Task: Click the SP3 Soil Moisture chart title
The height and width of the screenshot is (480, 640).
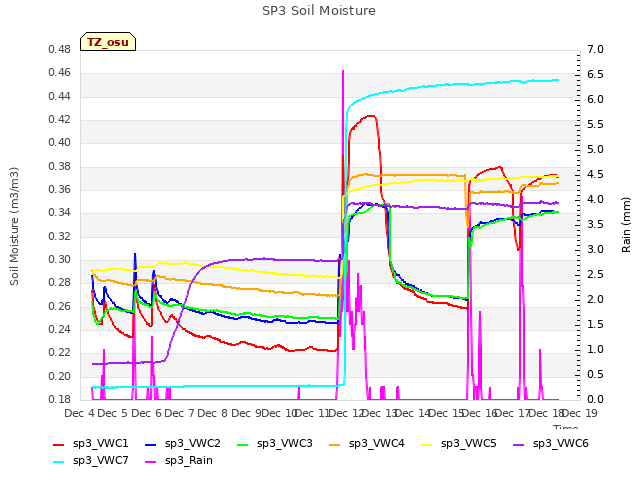Action: [x=319, y=11]
